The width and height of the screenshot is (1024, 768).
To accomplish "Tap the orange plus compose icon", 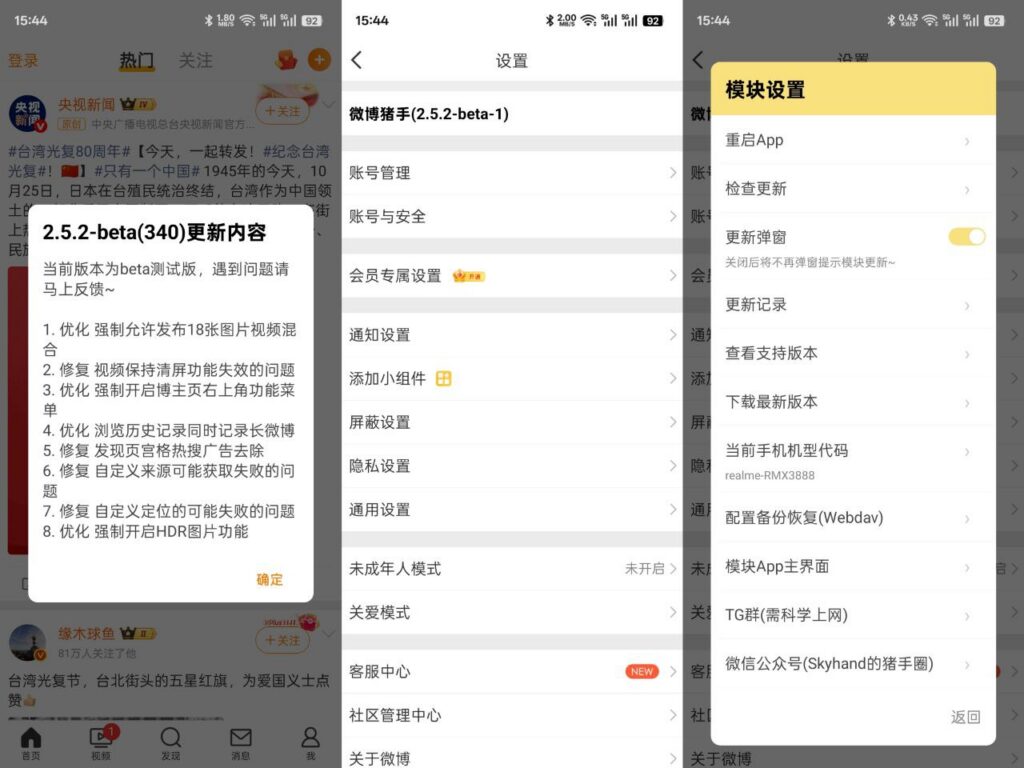I will (319, 60).
